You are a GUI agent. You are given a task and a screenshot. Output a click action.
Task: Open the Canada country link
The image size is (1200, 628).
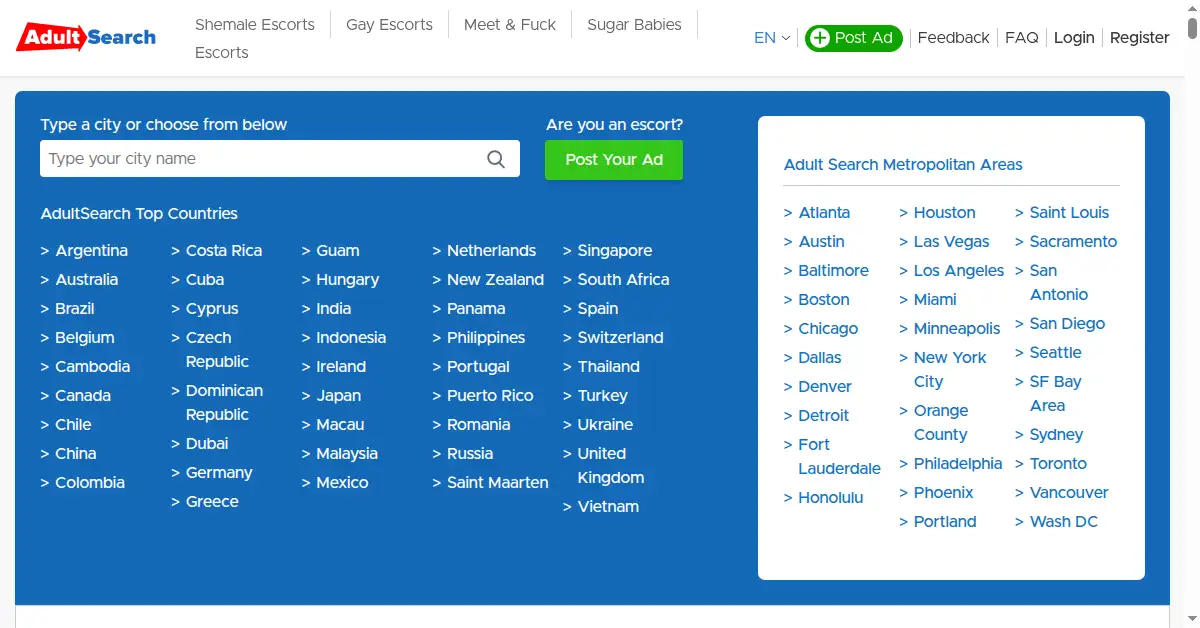83,396
